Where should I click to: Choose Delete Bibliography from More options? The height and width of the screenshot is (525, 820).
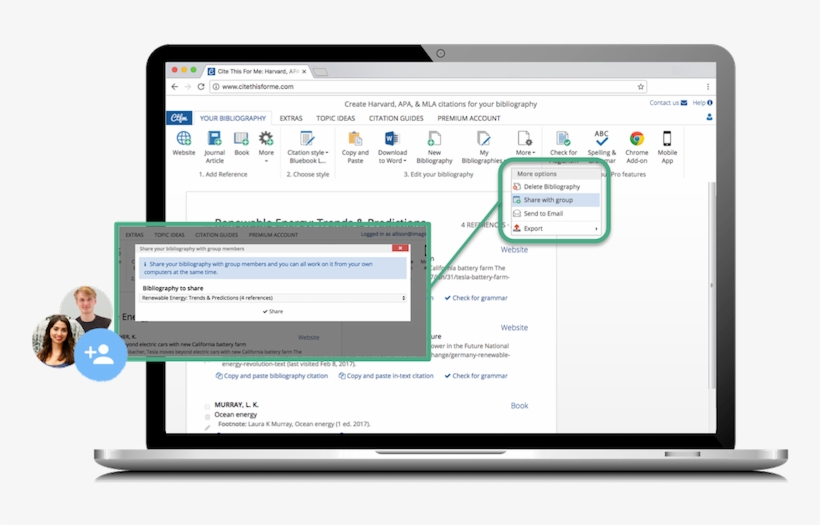555,187
